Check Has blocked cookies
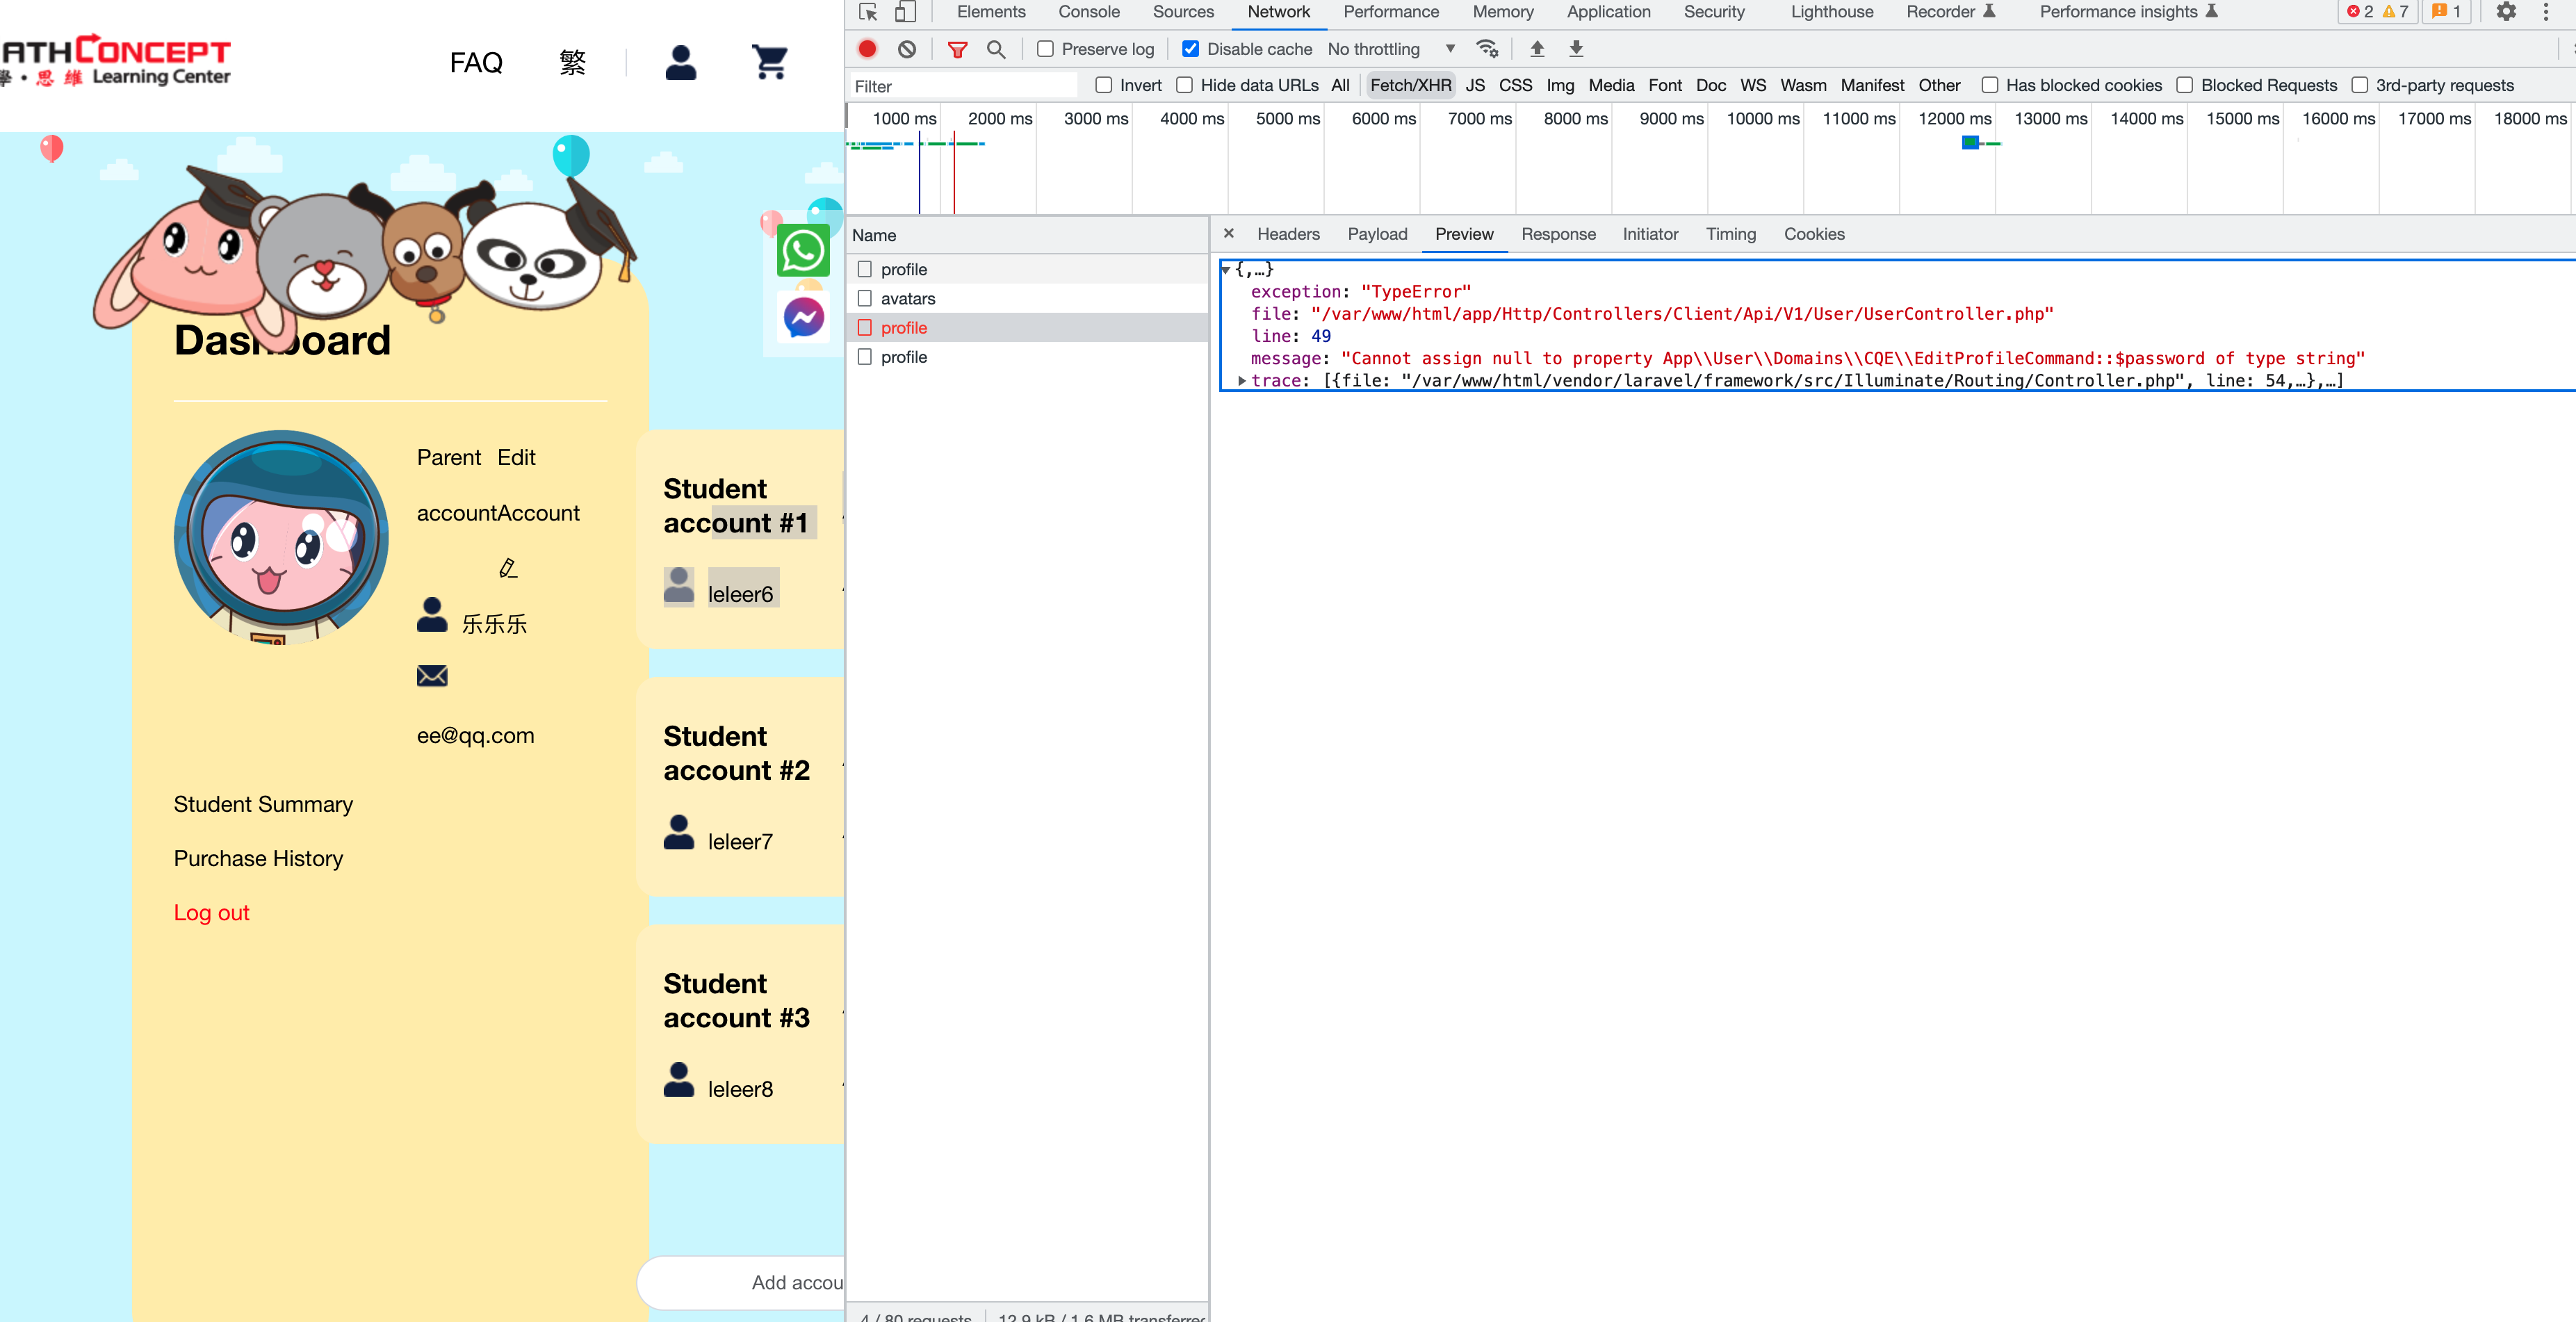 click(1990, 85)
